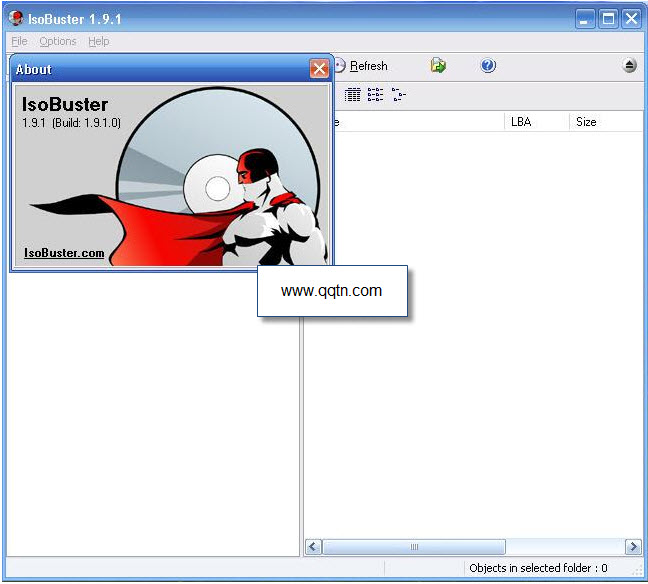Click the green folder arrow toolbar icon
Screen dimensions: 648x584
pos(438,65)
